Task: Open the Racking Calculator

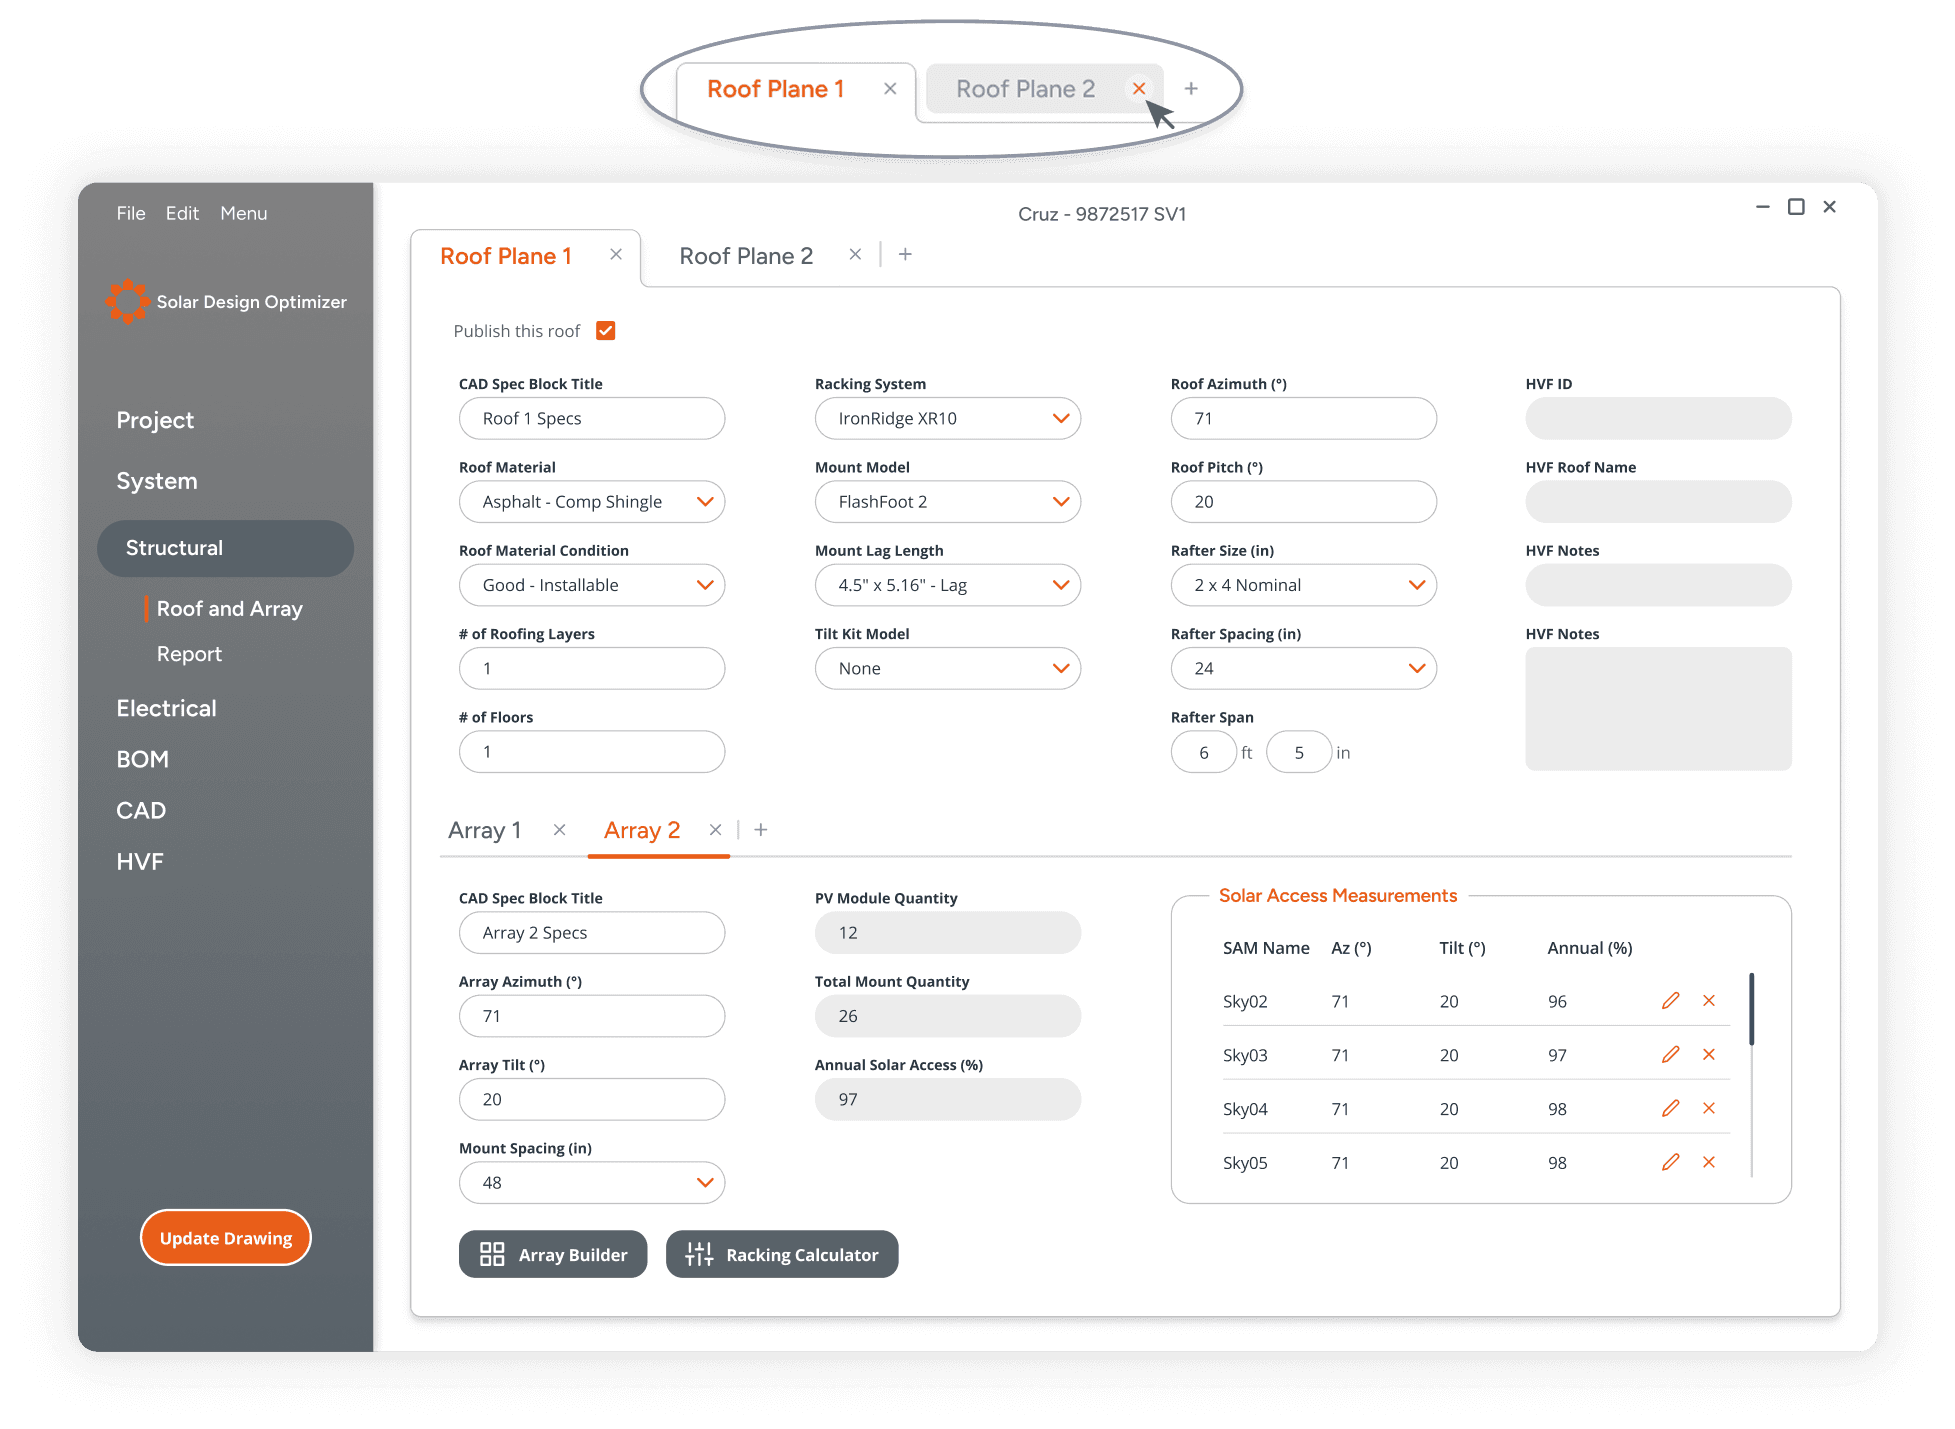Action: tap(782, 1255)
